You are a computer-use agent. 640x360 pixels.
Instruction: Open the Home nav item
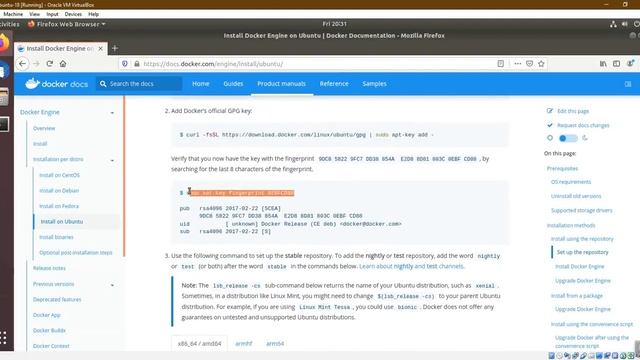pos(200,84)
